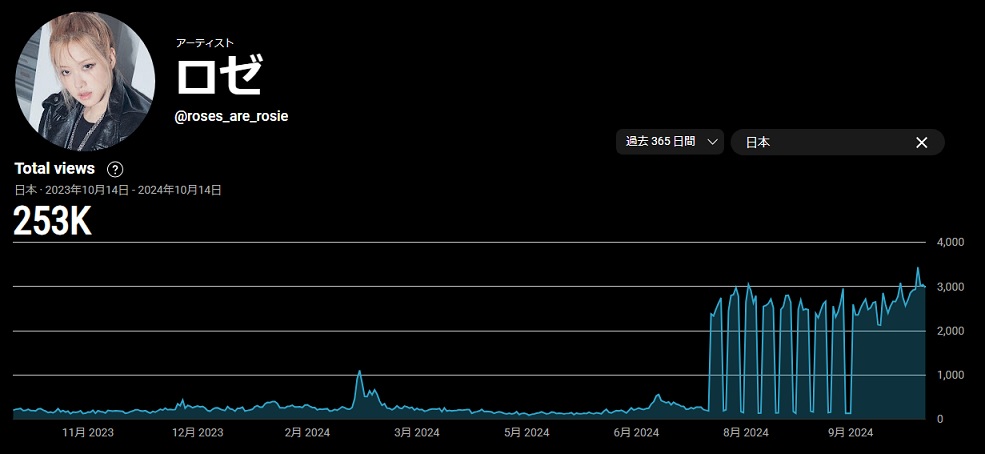This screenshot has height=454, width=985.
Task: Click the 6月 2024 axis label
Action: click(x=634, y=433)
